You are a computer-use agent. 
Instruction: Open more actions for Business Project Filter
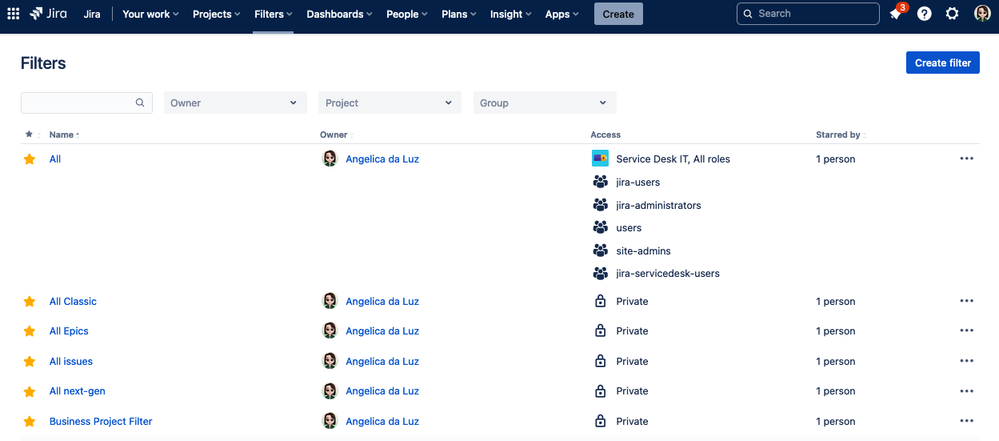click(x=967, y=421)
